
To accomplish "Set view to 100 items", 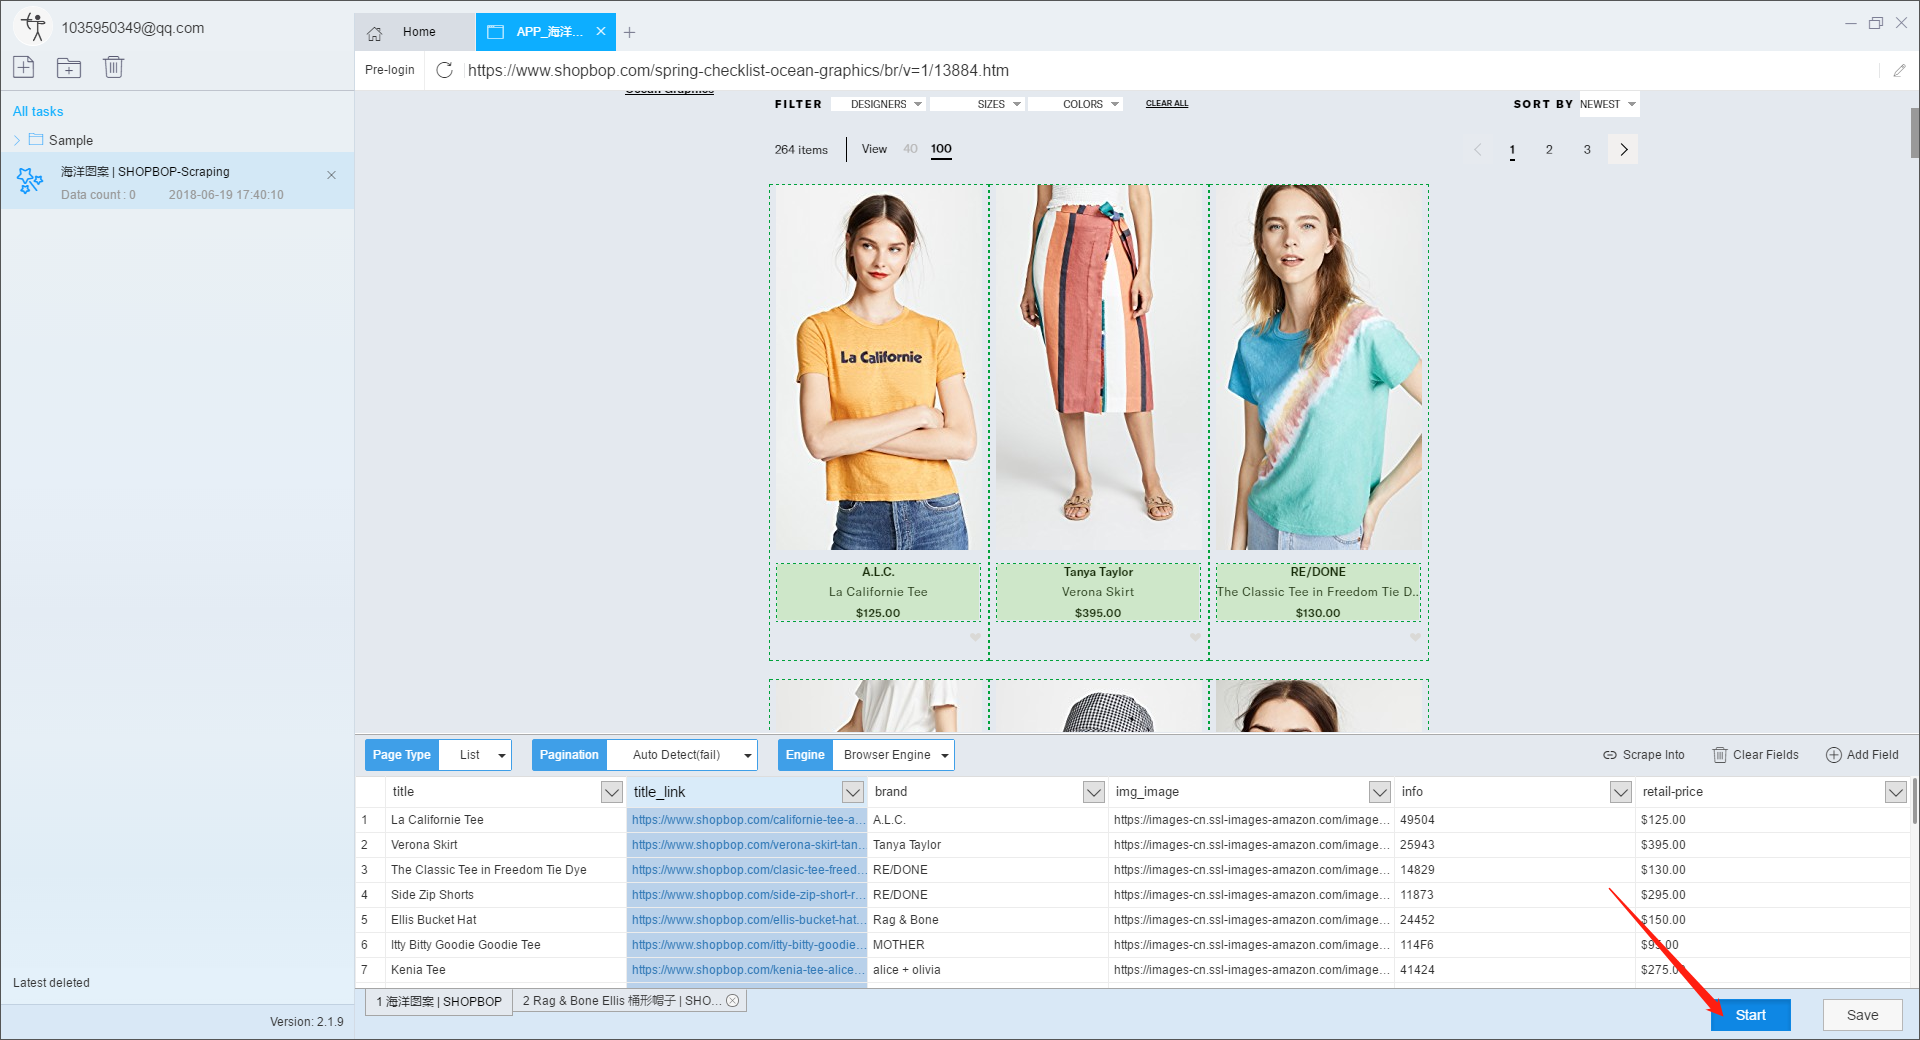I will [x=941, y=149].
